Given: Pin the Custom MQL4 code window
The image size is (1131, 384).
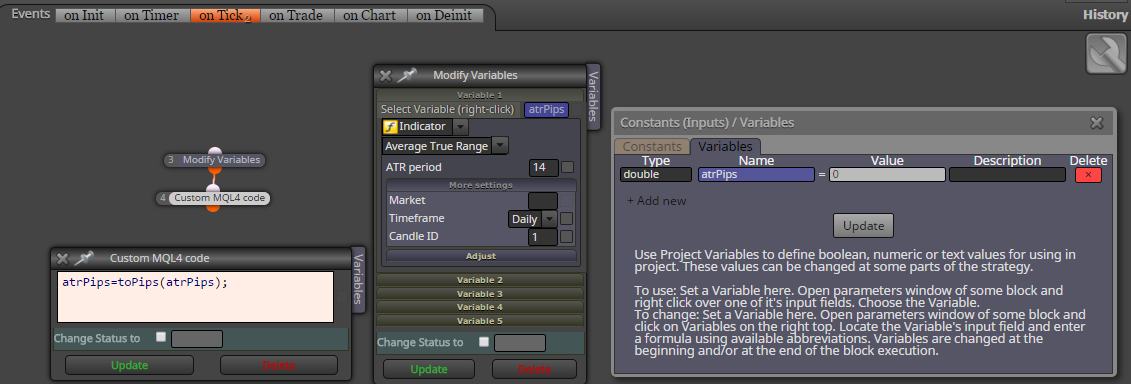Looking at the screenshot, I should (x=84, y=258).
